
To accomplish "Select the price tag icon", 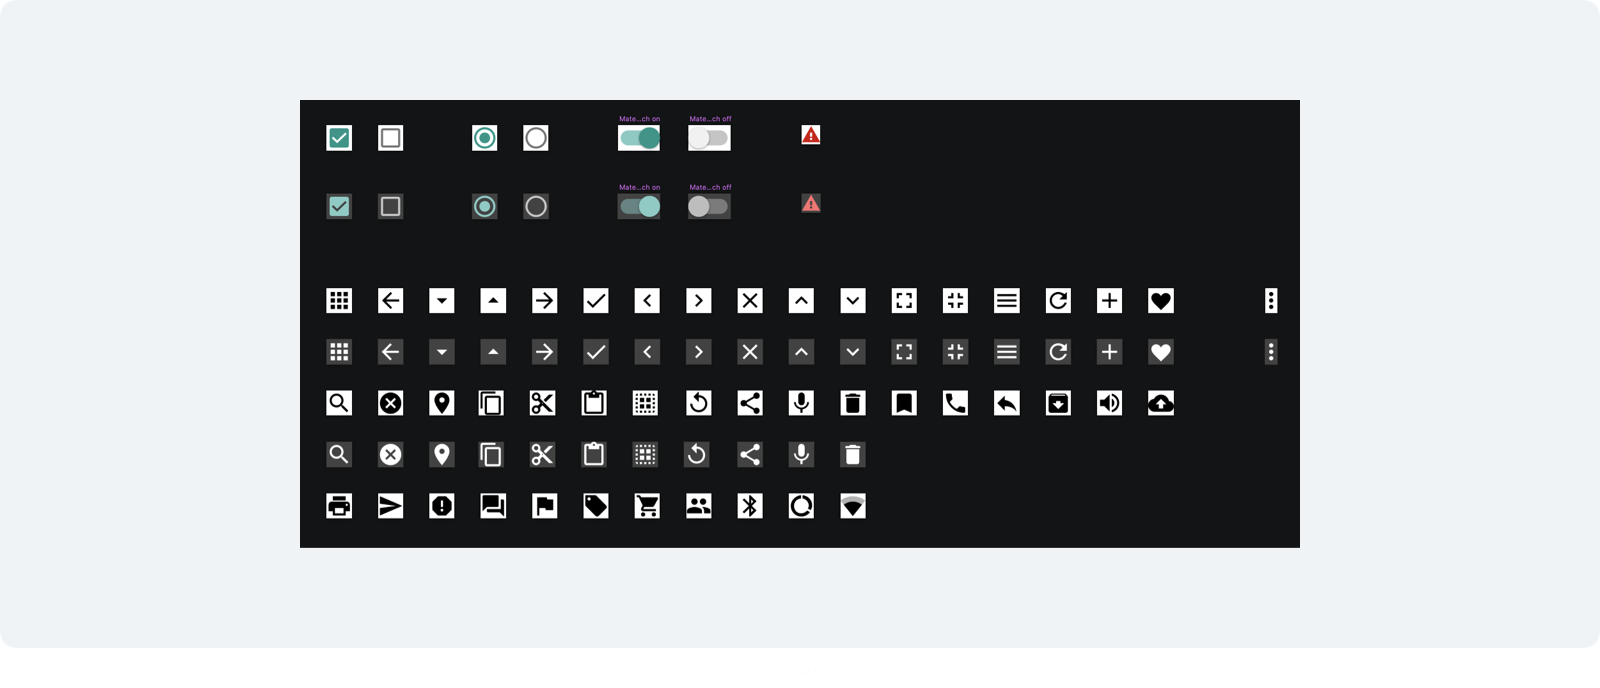I will tap(596, 506).
